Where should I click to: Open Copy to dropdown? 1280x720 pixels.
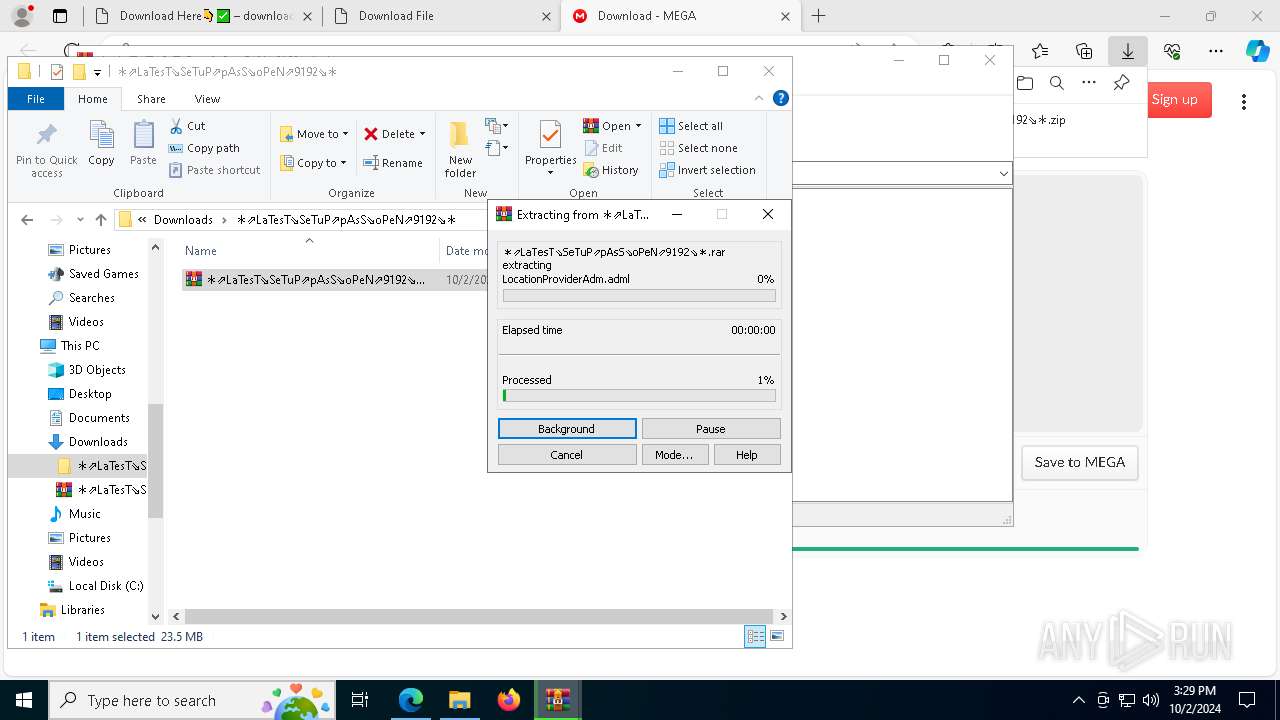pyautogui.click(x=314, y=163)
